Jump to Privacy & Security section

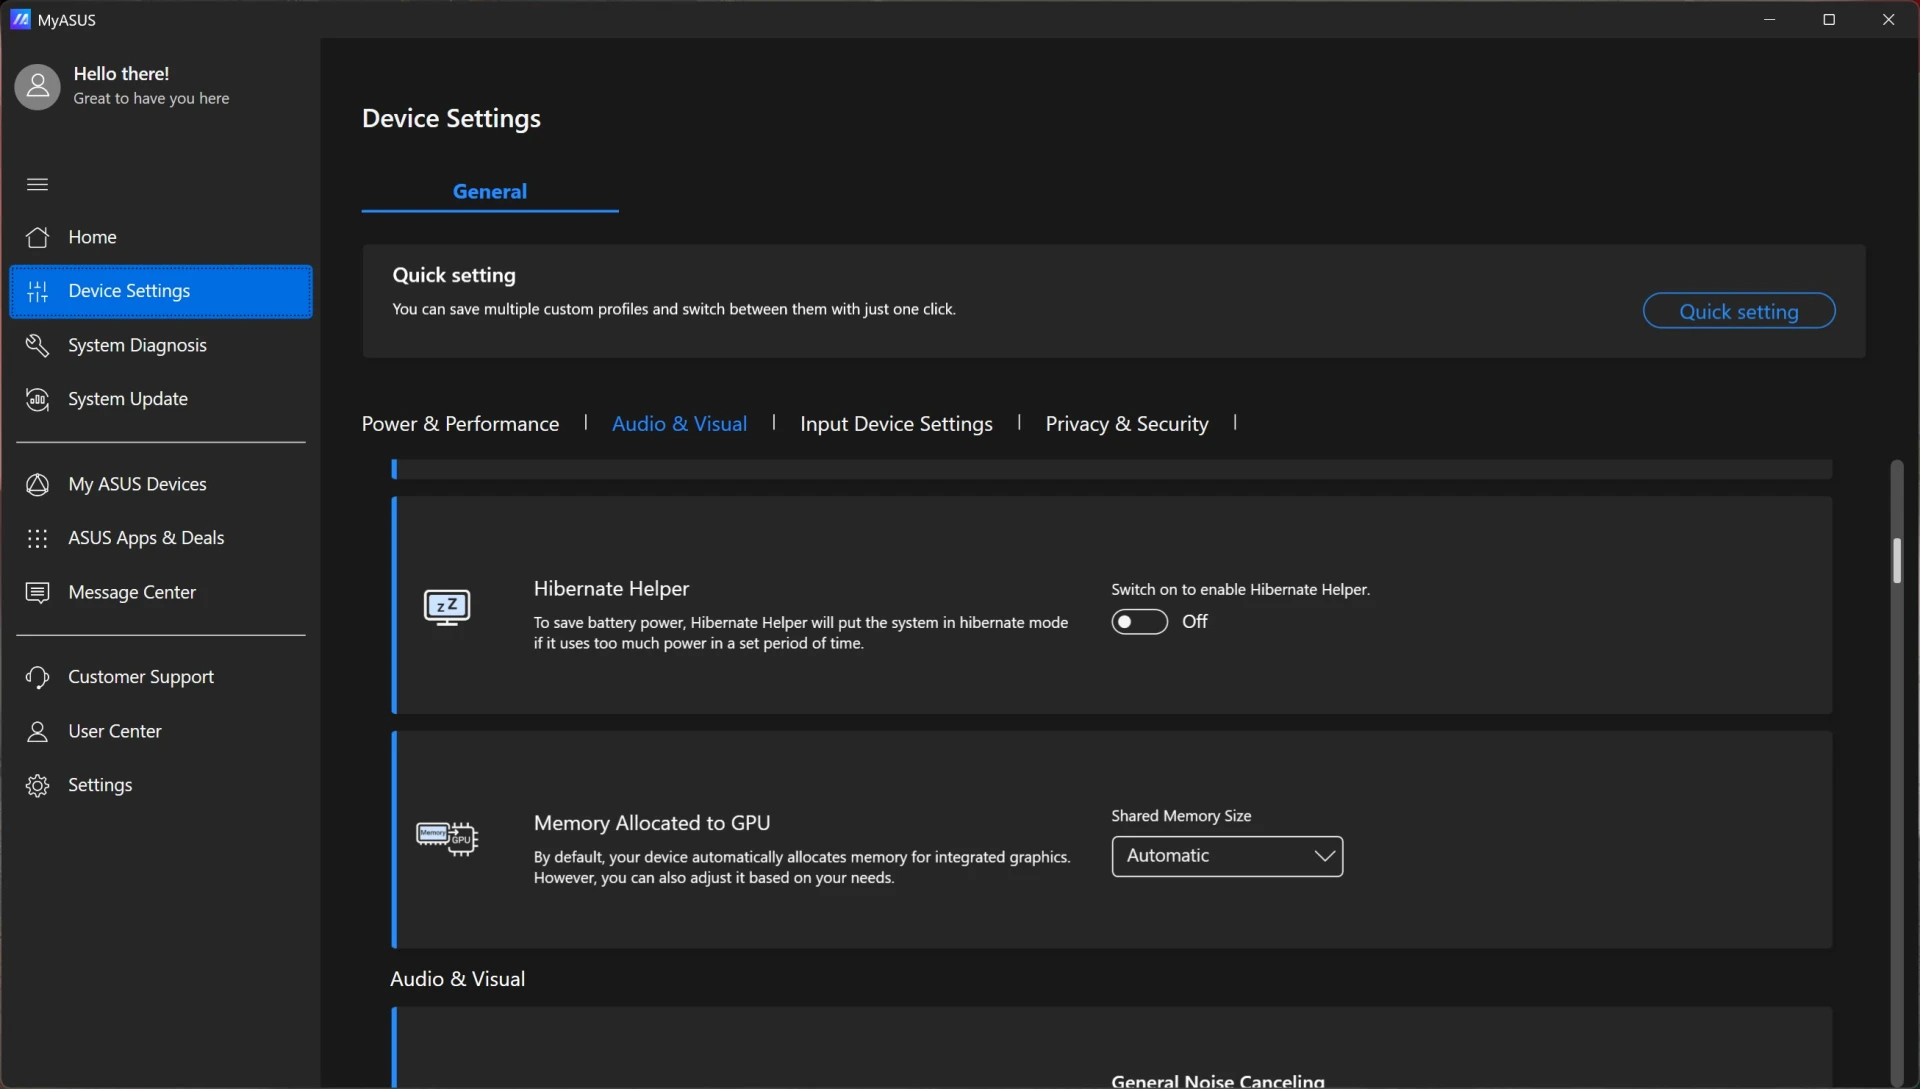1127,424
